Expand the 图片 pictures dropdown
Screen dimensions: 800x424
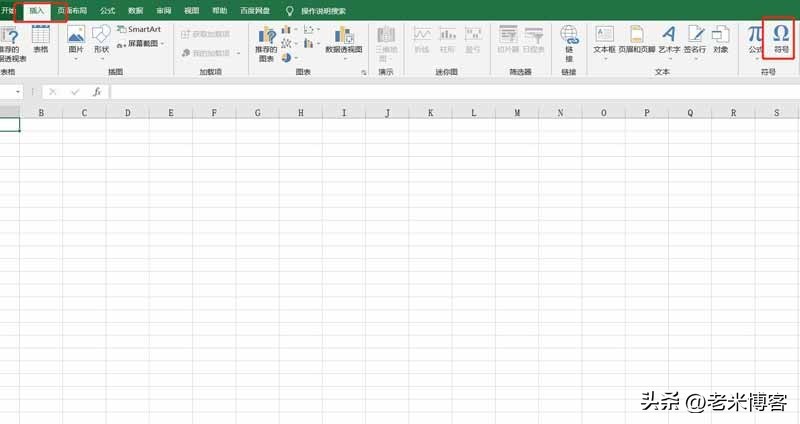pos(76,58)
